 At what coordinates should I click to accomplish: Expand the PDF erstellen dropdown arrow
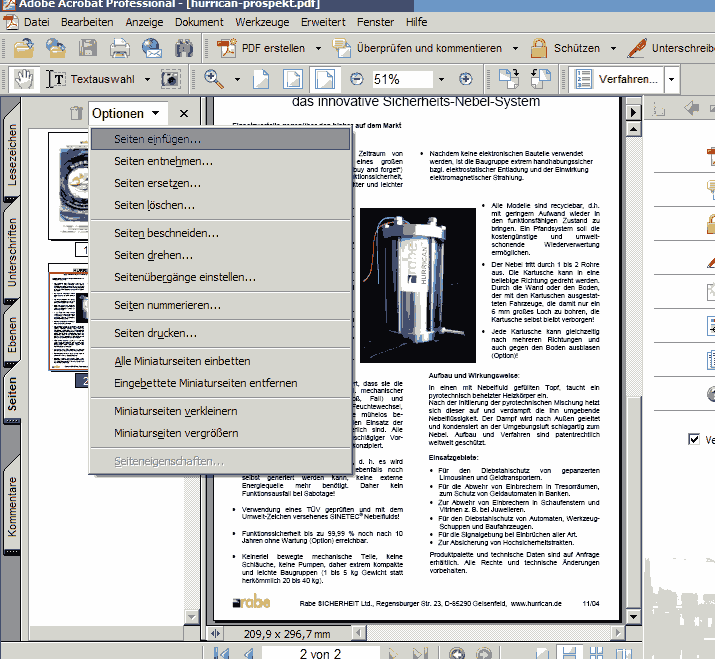318,48
